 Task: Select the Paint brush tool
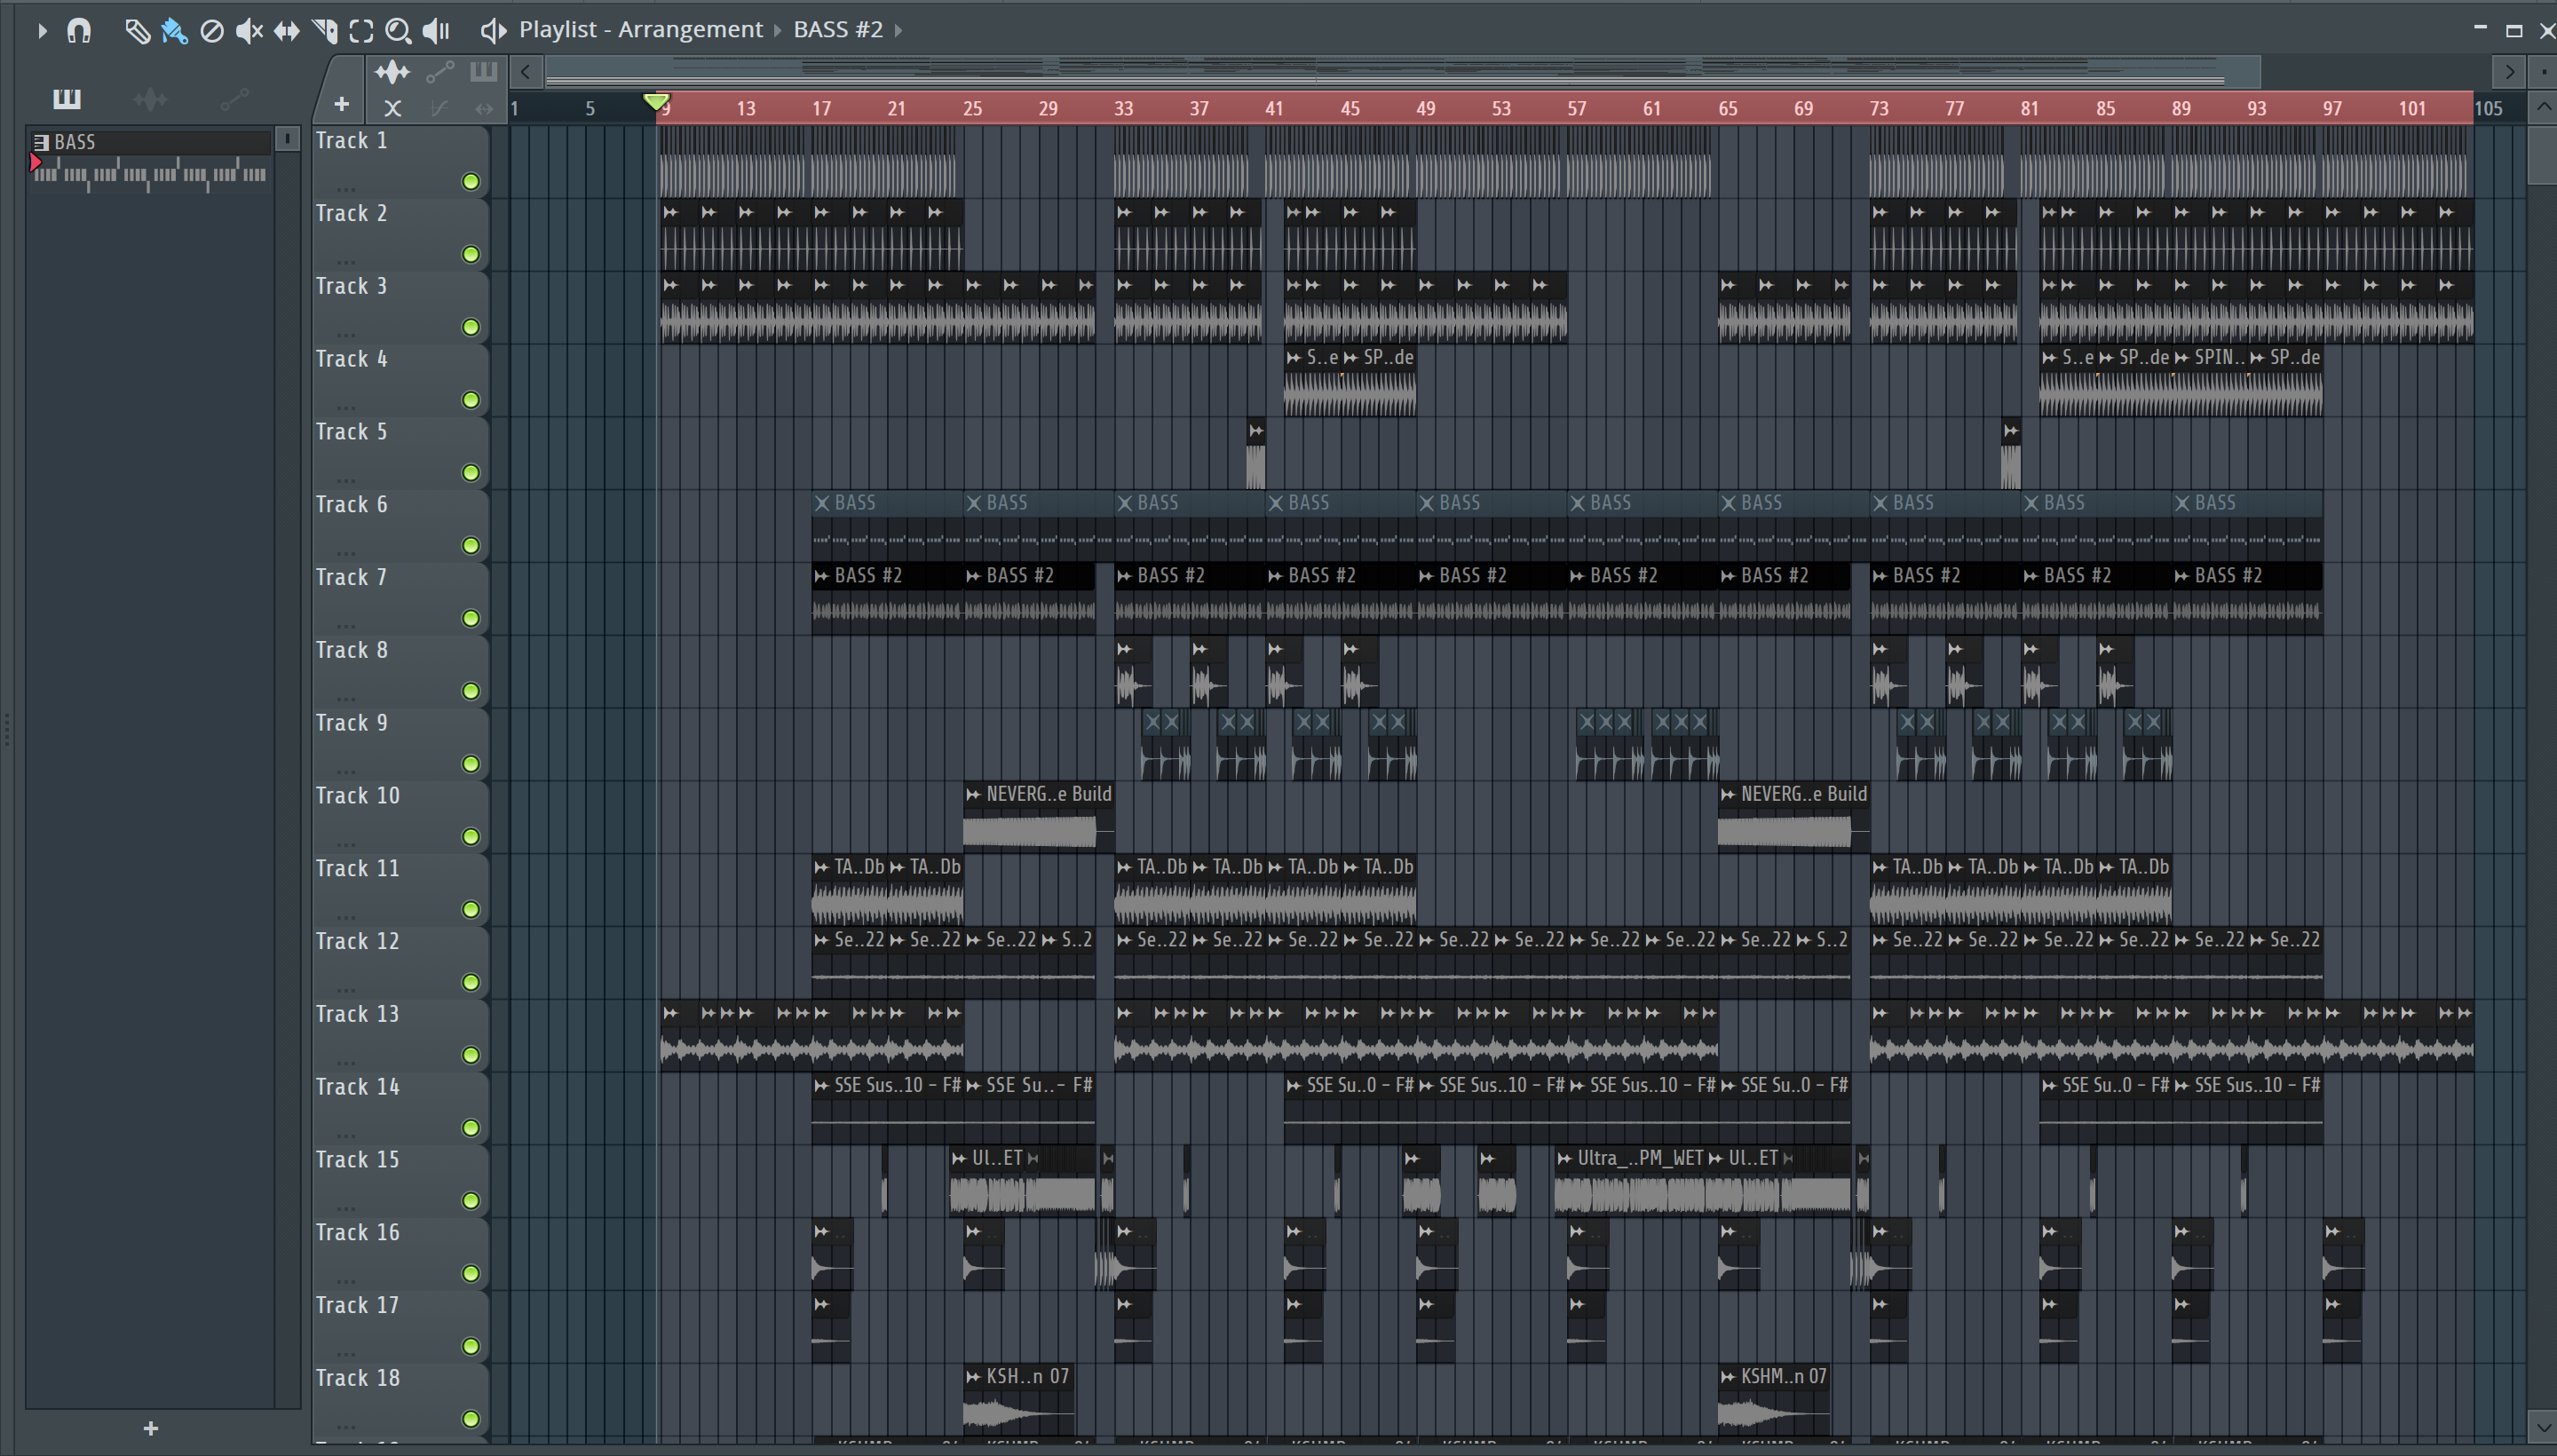click(x=174, y=31)
